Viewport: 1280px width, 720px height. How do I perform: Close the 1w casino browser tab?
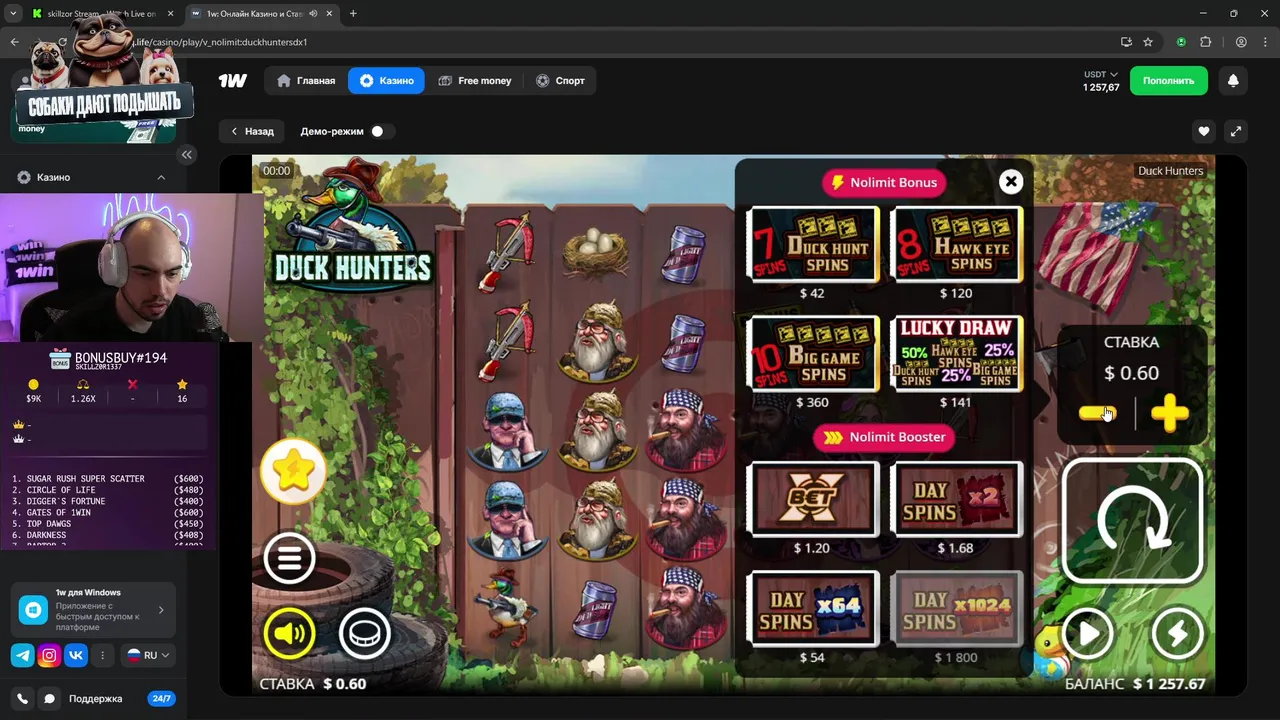[x=329, y=14]
